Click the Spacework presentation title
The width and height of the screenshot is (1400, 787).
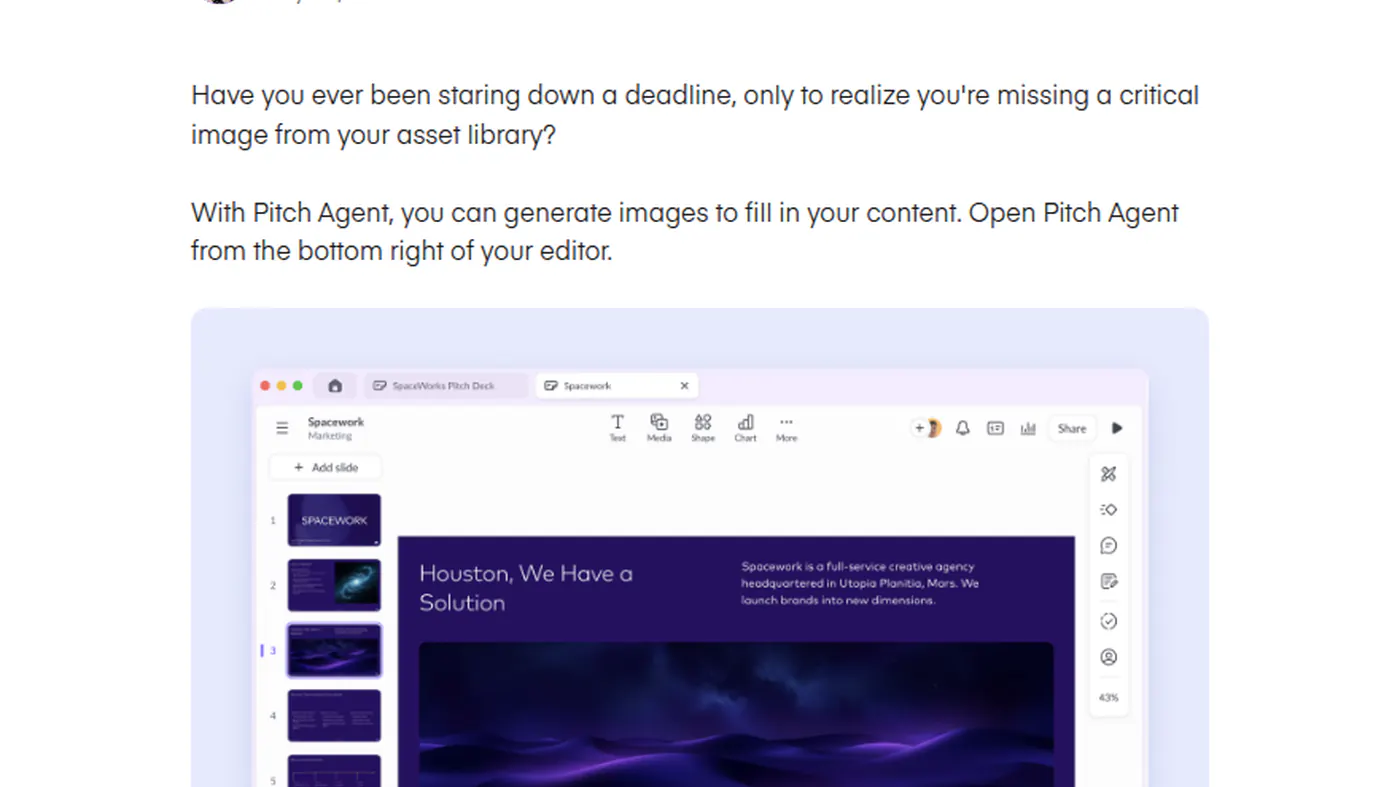tap(336, 422)
